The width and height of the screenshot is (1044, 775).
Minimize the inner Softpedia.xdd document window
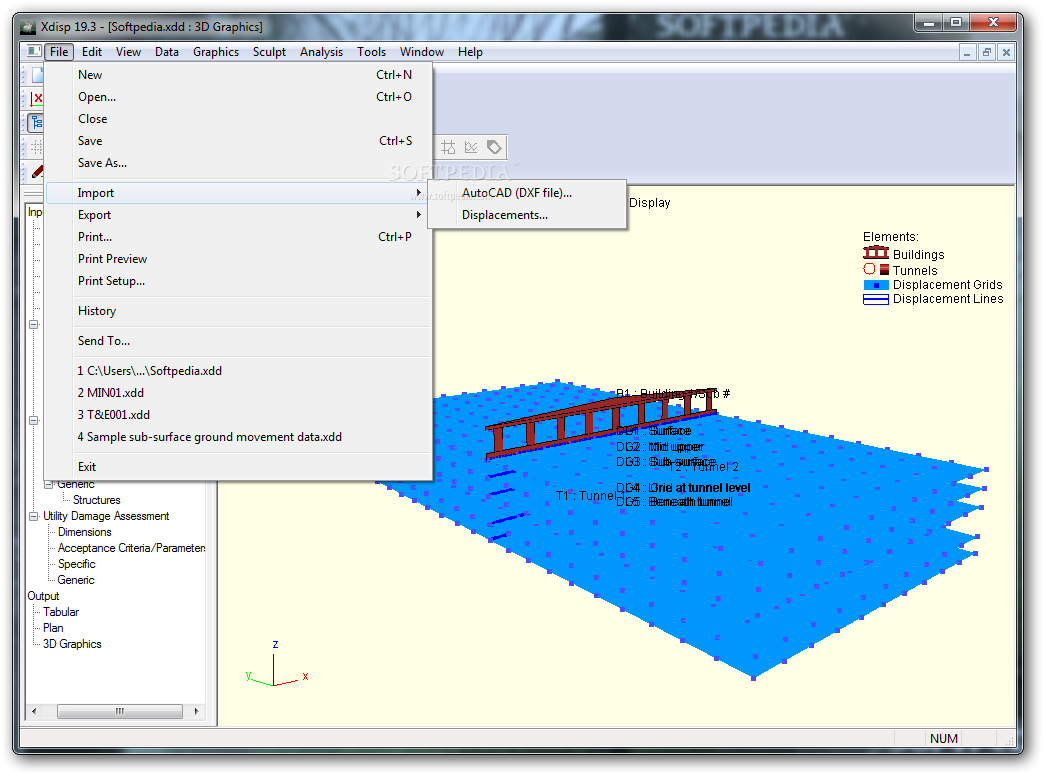pos(967,53)
